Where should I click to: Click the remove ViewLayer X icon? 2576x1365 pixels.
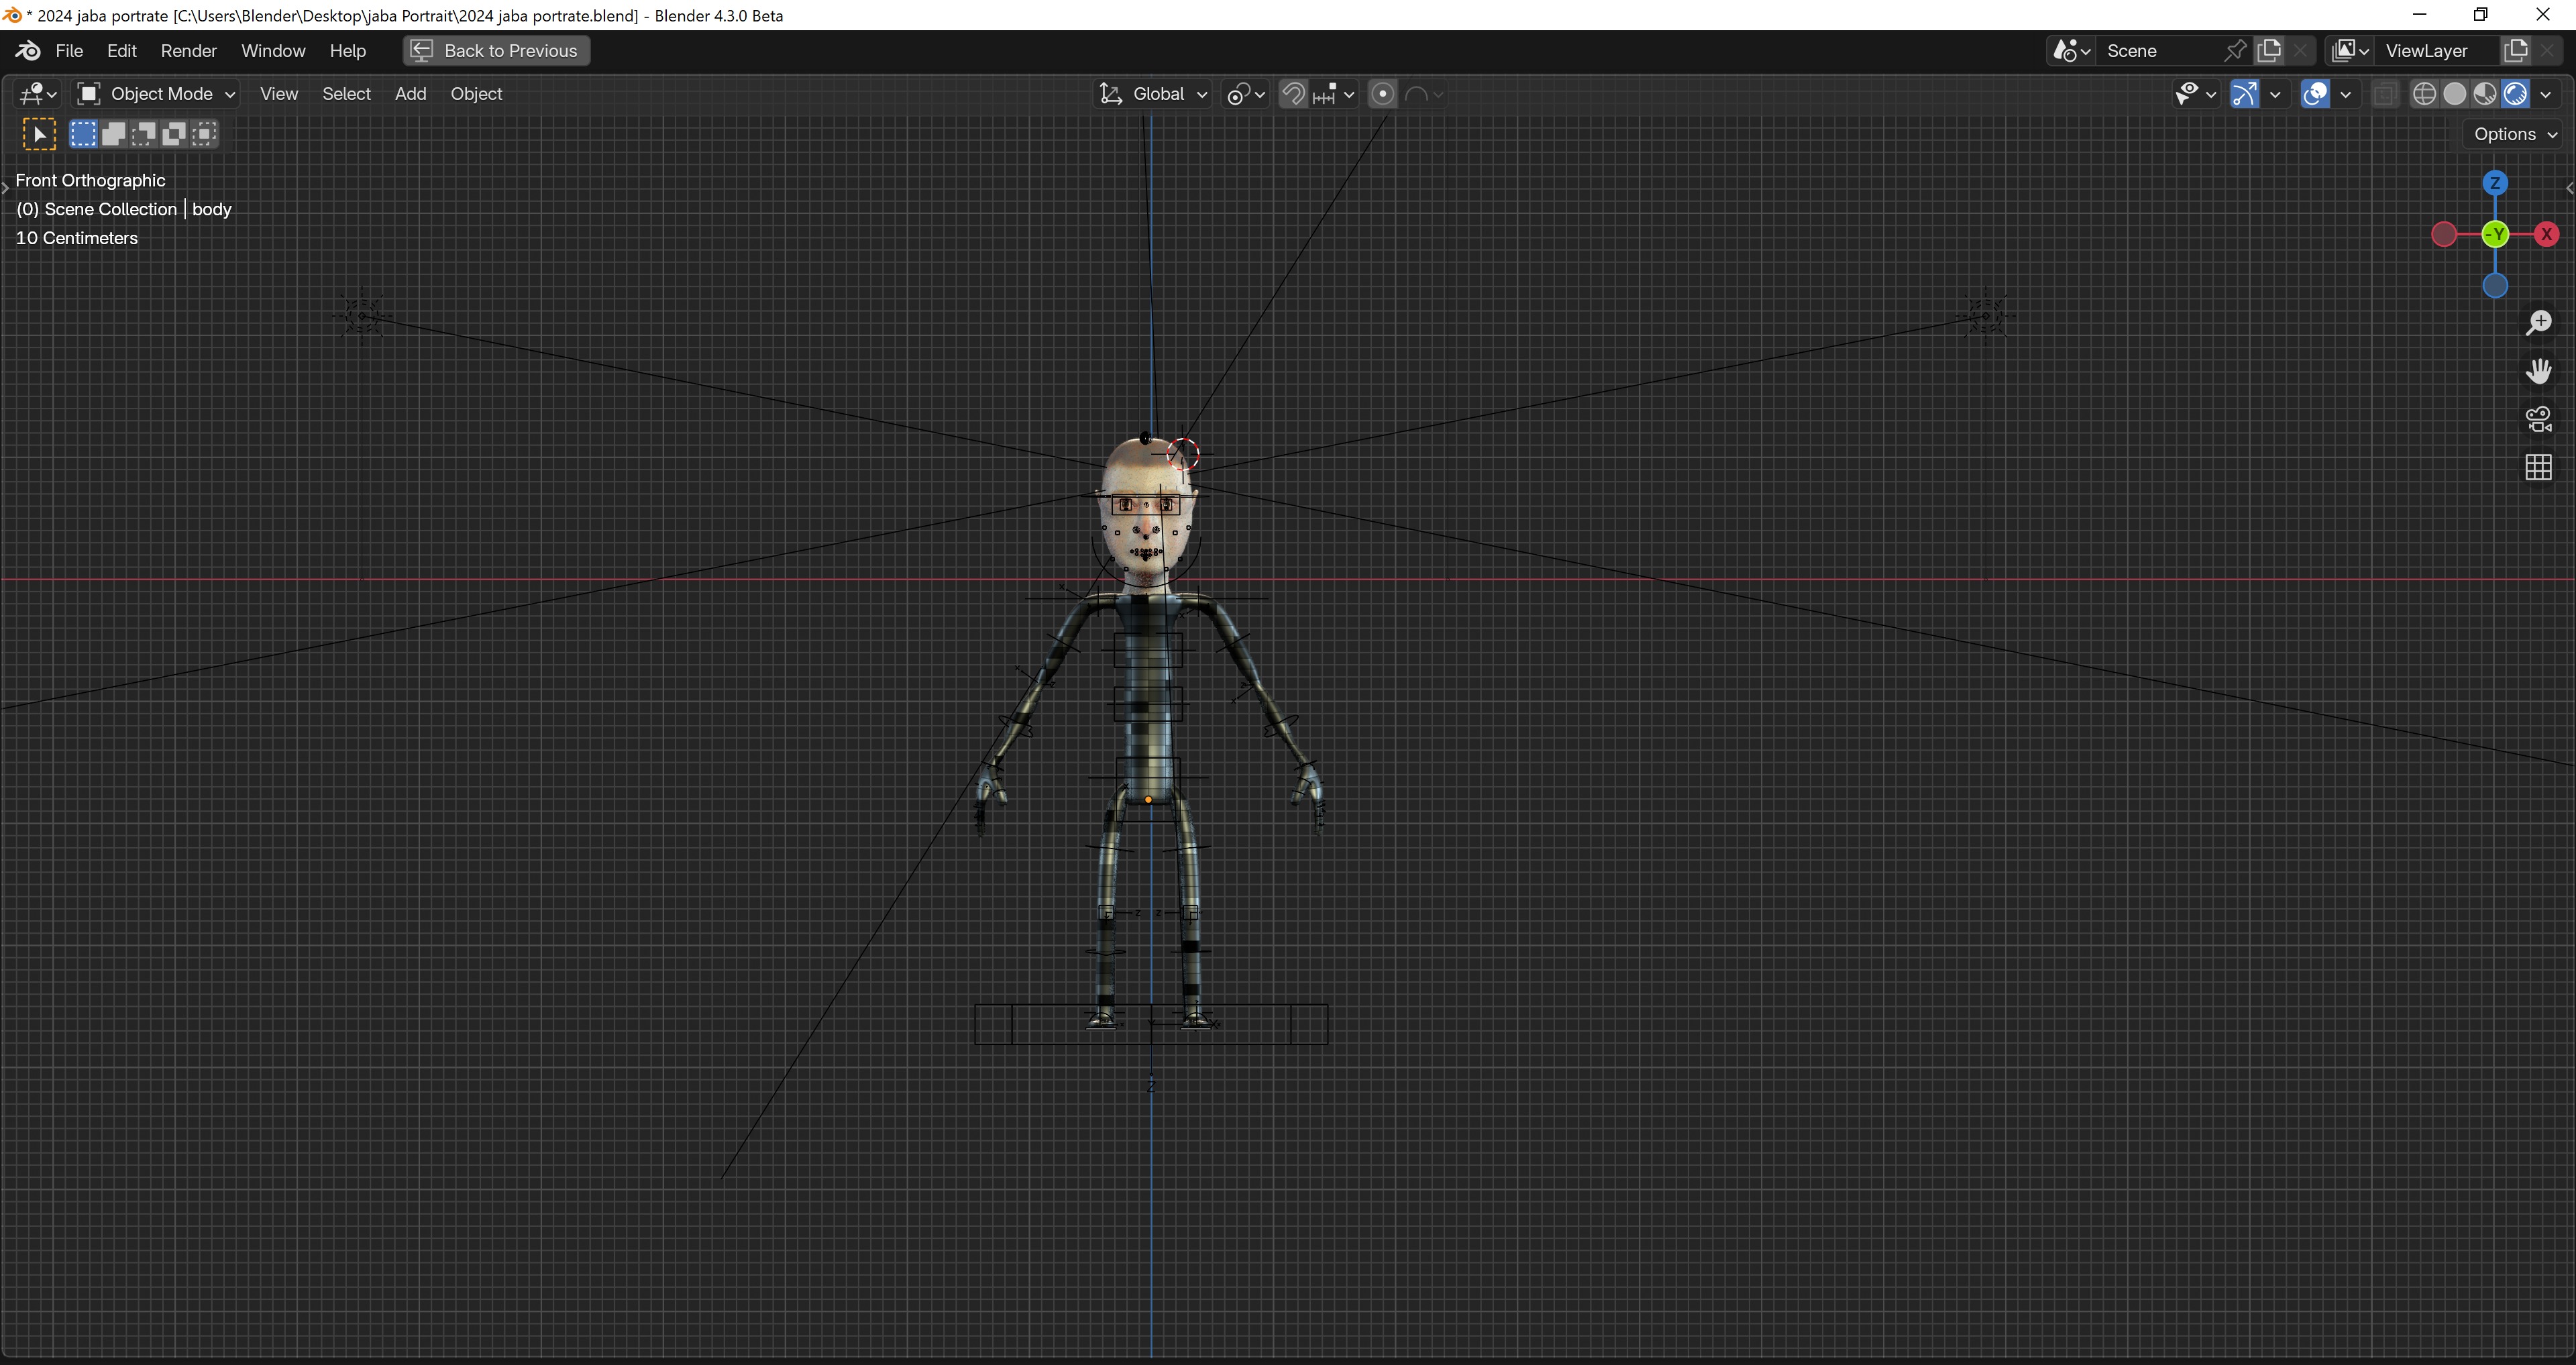[x=2547, y=51]
